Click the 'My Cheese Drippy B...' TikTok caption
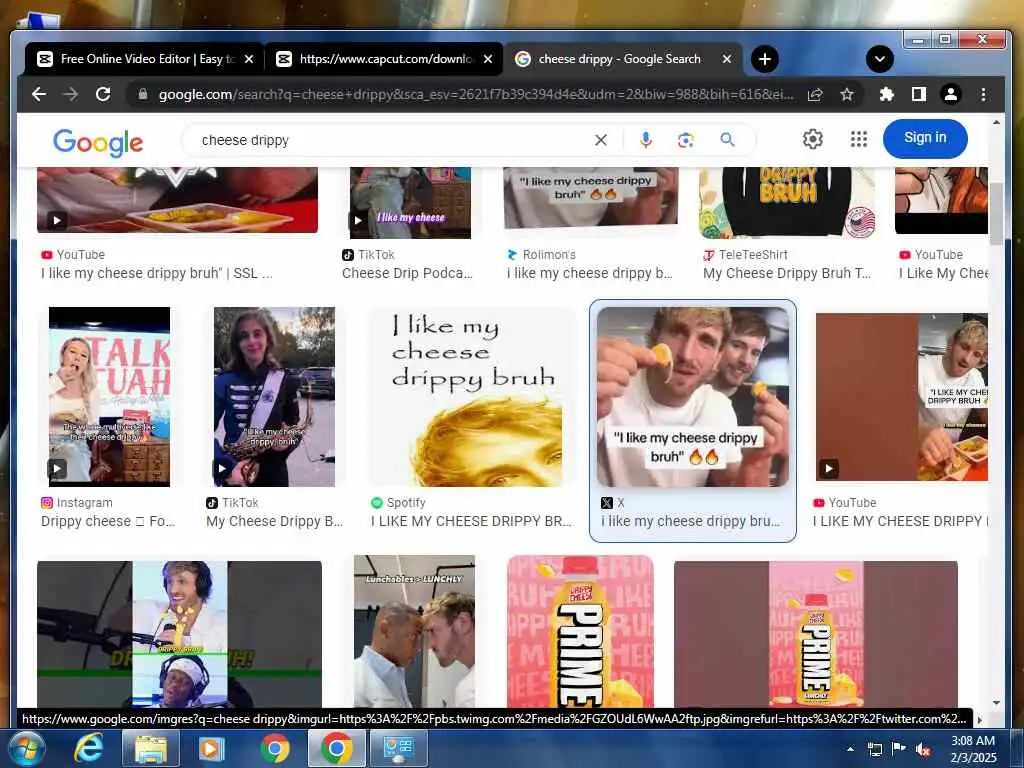 pyautogui.click(x=274, y=521)
